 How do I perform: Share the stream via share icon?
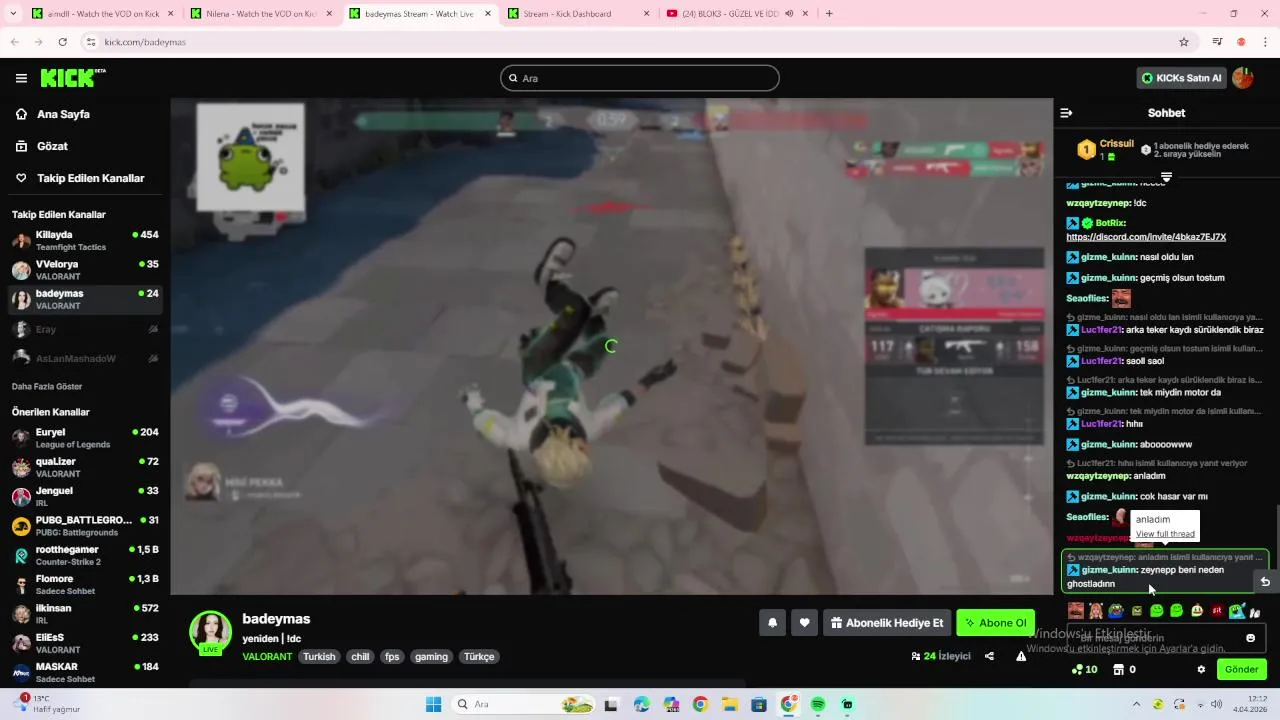tap(989, 656)
